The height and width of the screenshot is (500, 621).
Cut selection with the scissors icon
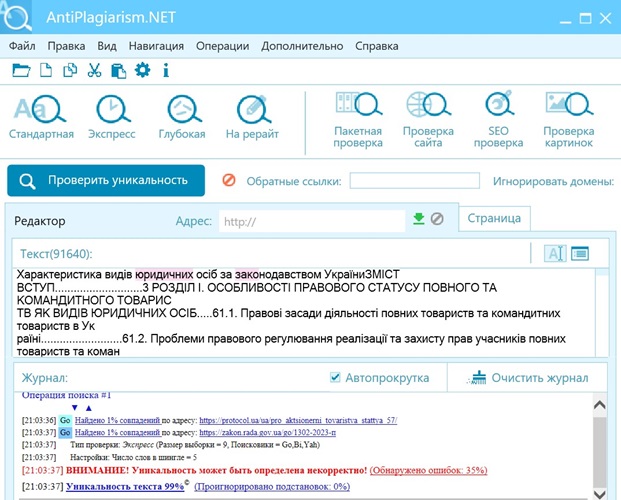pos(94,70)
